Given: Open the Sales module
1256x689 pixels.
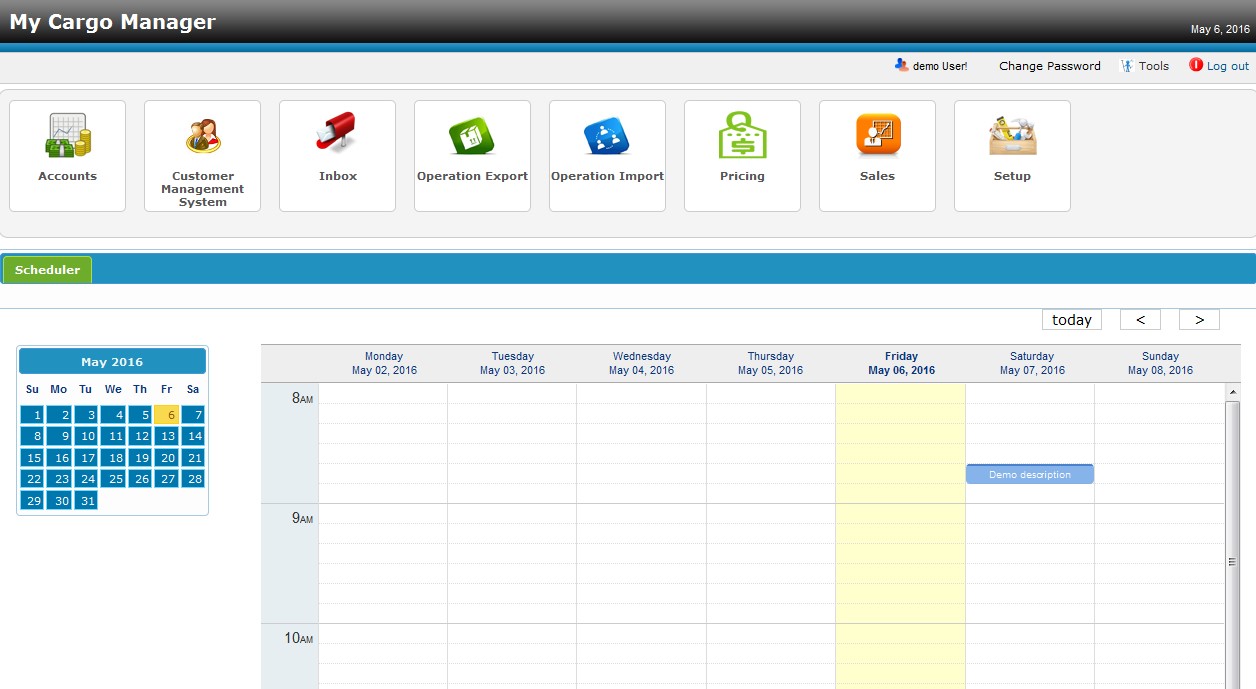Looking at the screenshot, I should coord(877,155).
